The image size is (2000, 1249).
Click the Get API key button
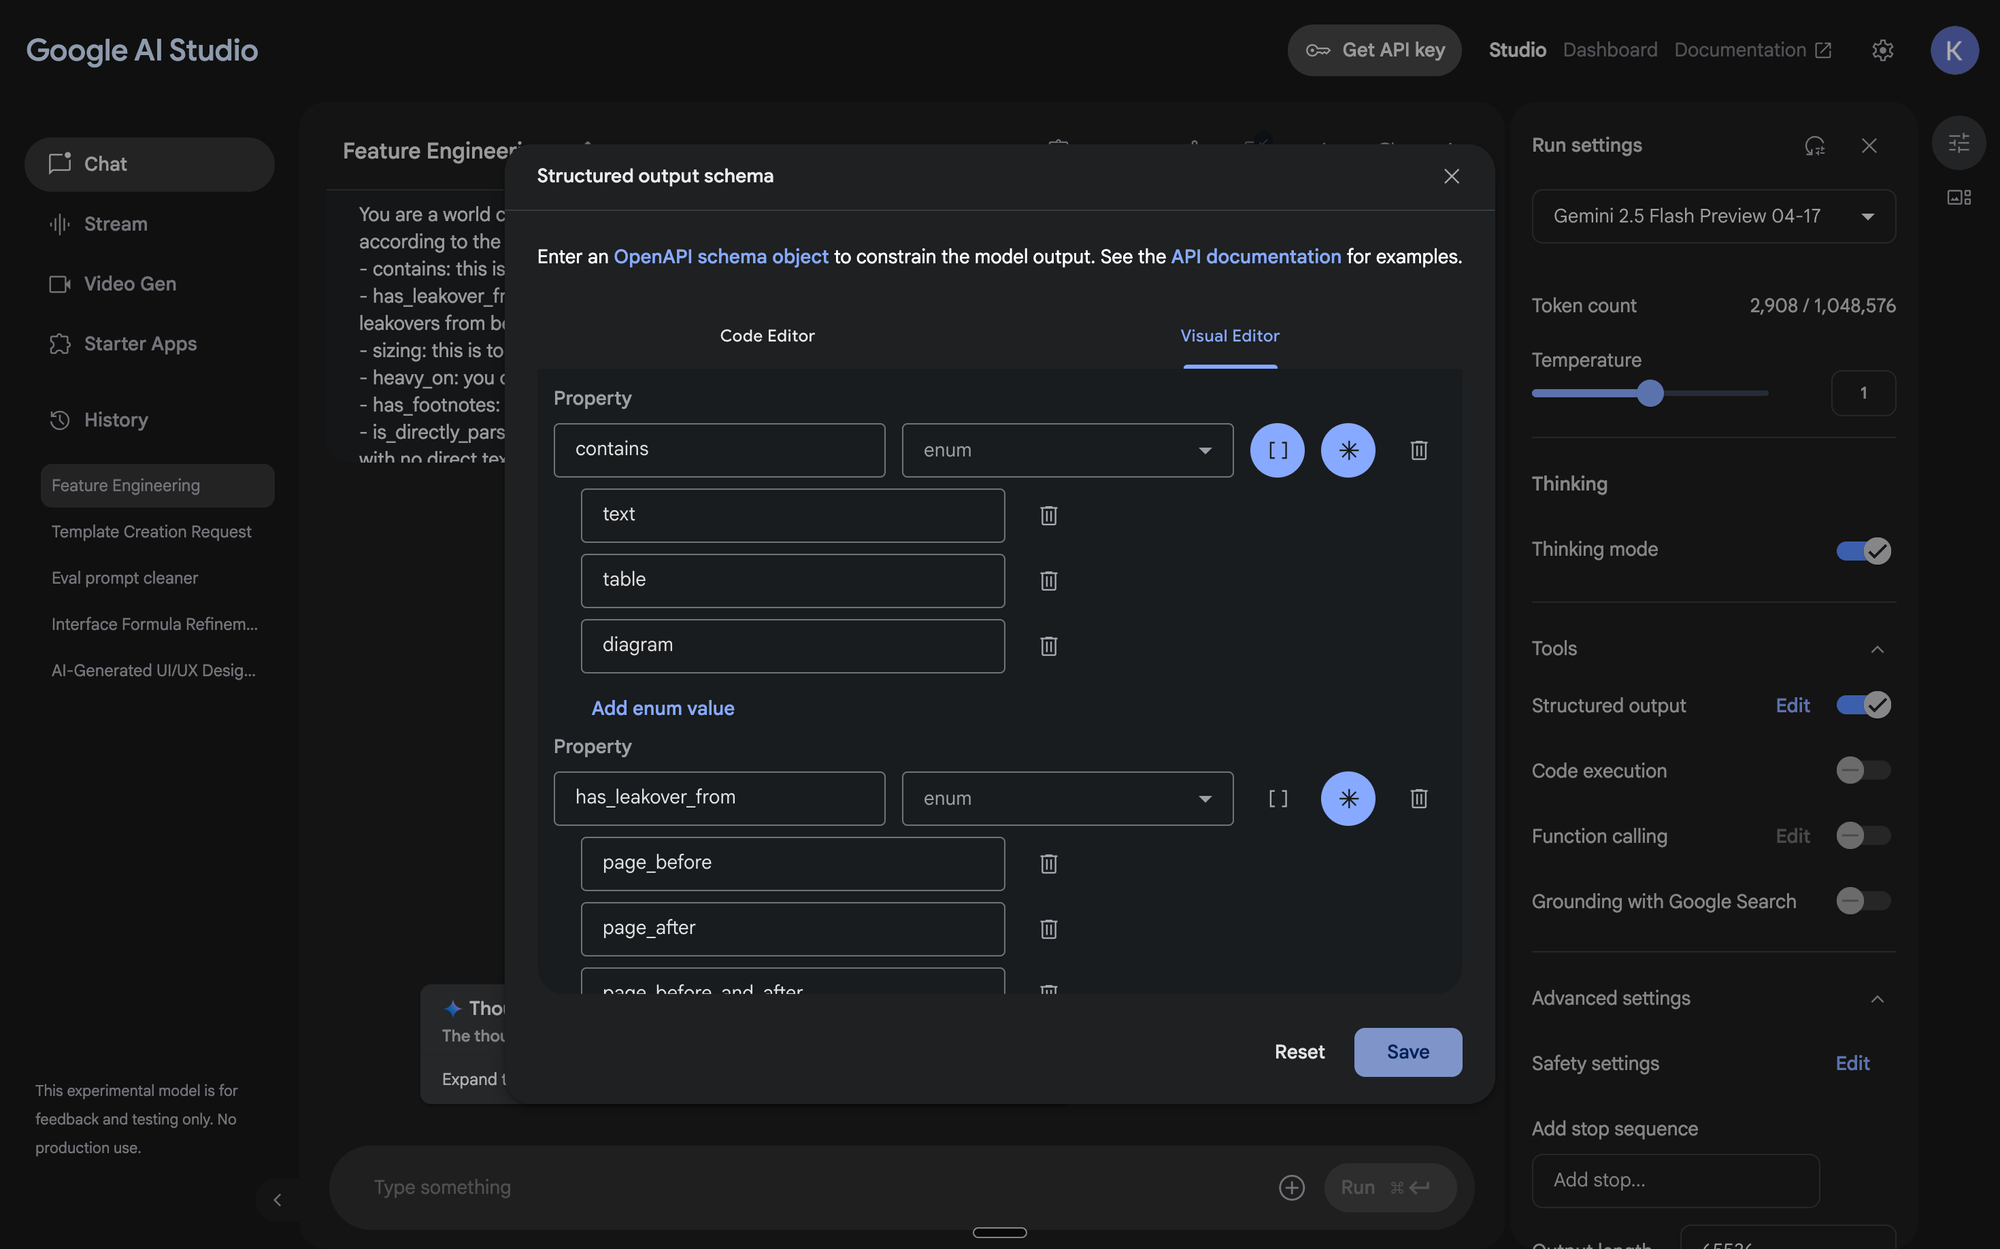pyautogui.click(x=1374, y=50)
